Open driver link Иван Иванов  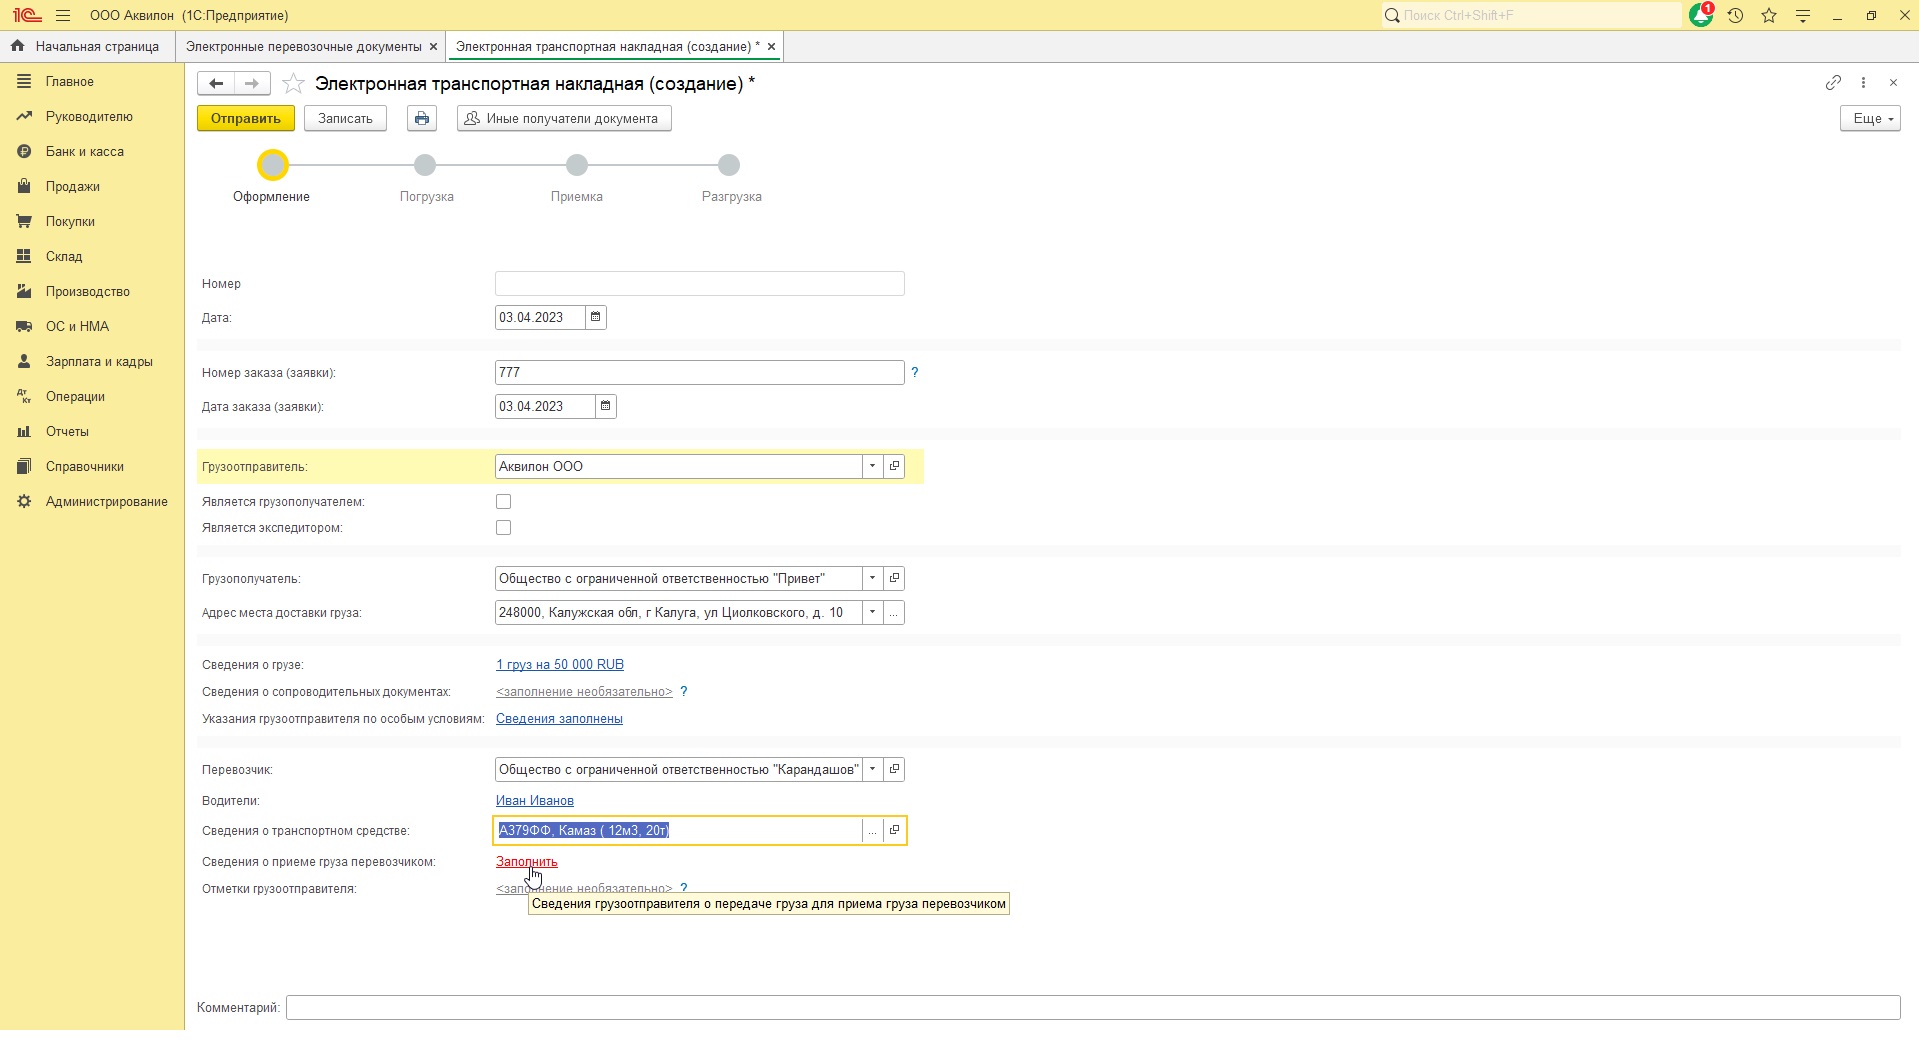(535, 800)
